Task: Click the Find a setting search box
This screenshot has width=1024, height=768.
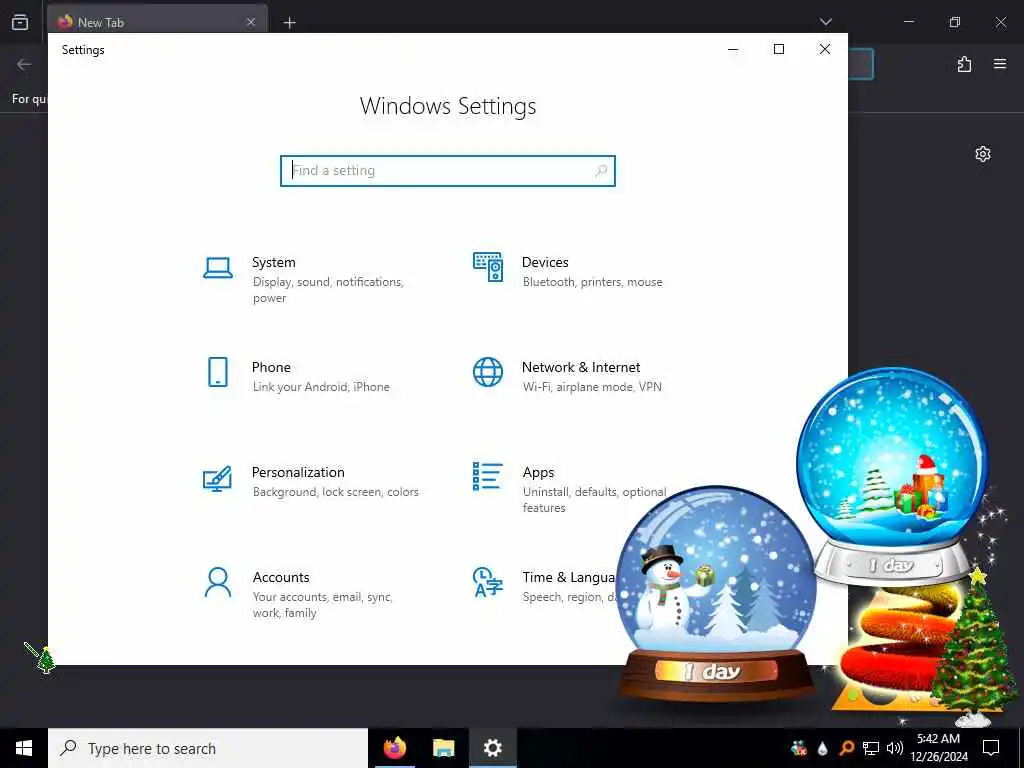Action: point(448,171)
